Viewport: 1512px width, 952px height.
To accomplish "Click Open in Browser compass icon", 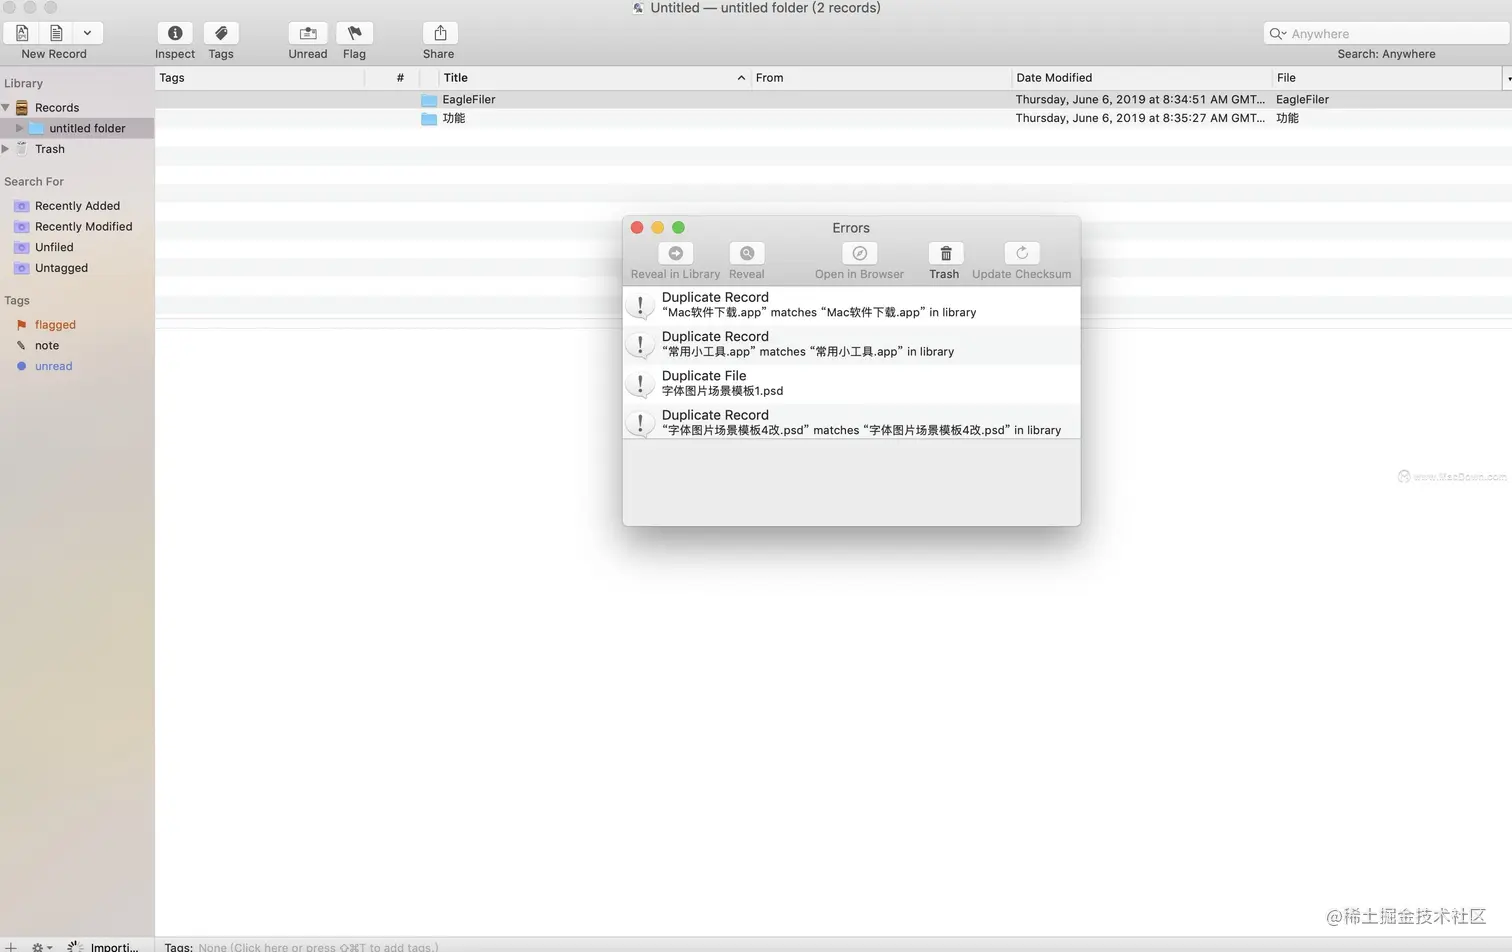I will pos(859,254).
